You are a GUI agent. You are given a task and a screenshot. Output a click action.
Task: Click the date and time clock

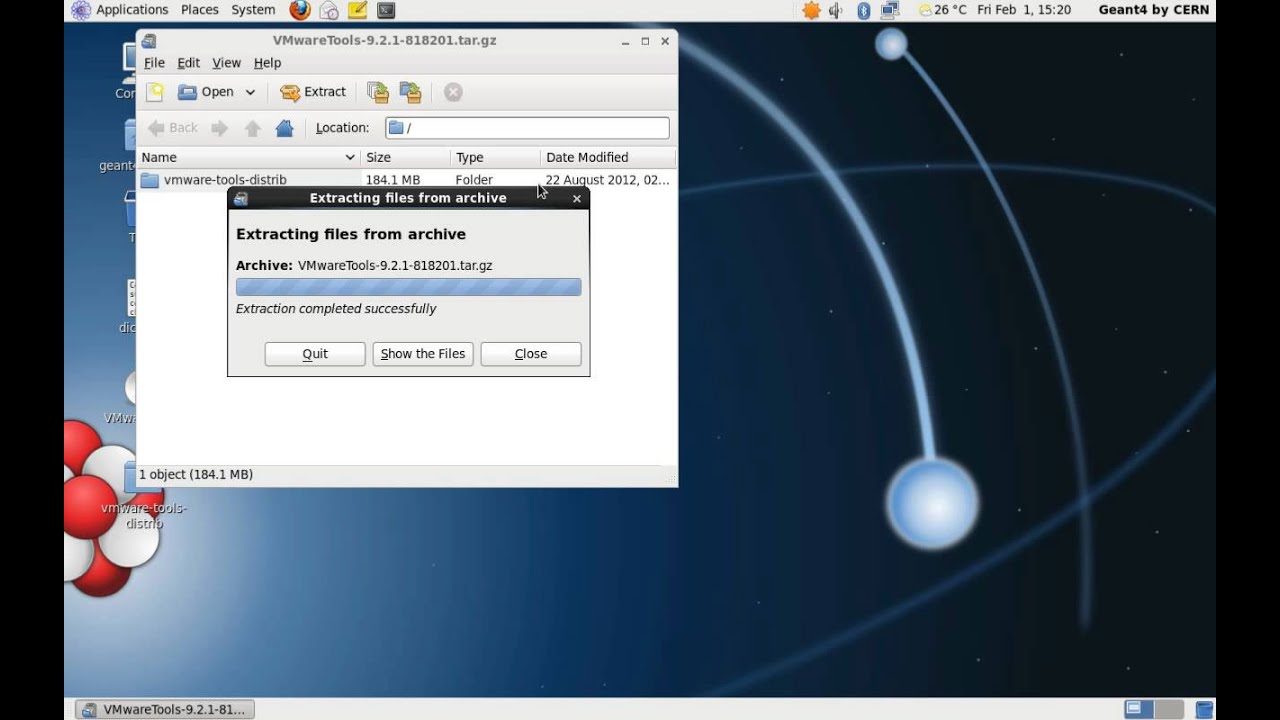1023,10
